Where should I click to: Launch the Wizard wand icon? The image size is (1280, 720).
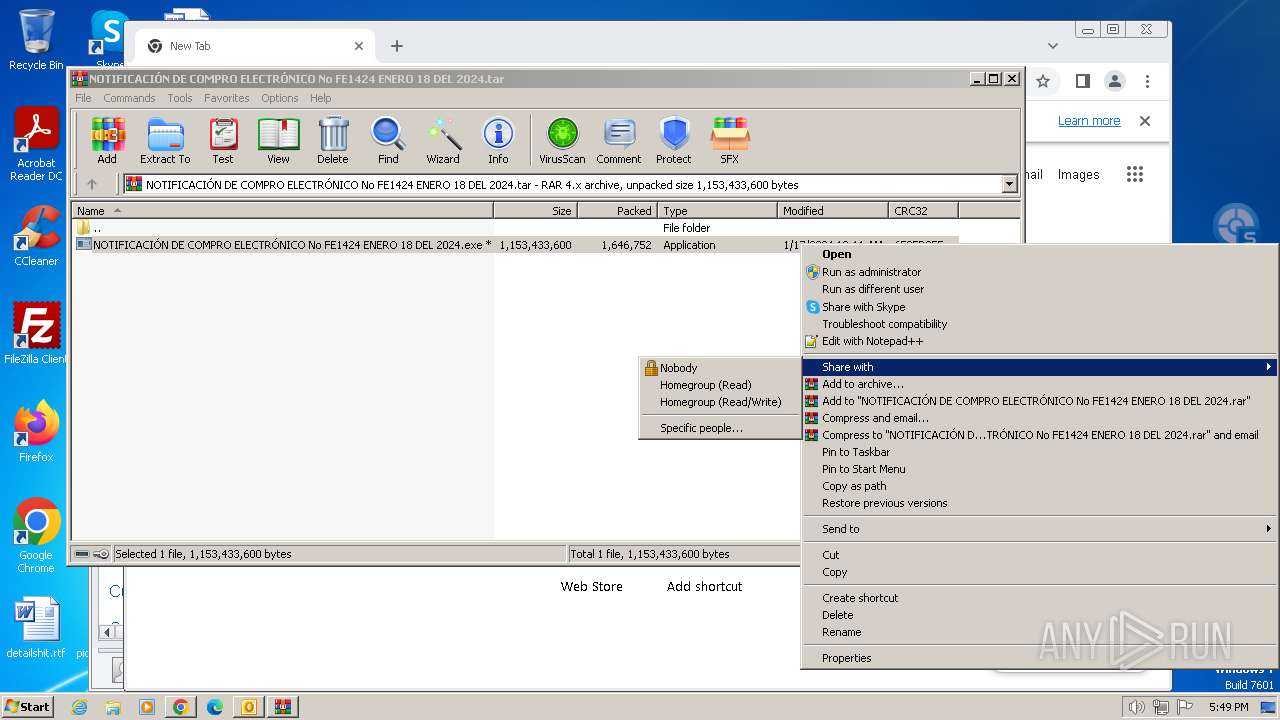tap(443, 140)
